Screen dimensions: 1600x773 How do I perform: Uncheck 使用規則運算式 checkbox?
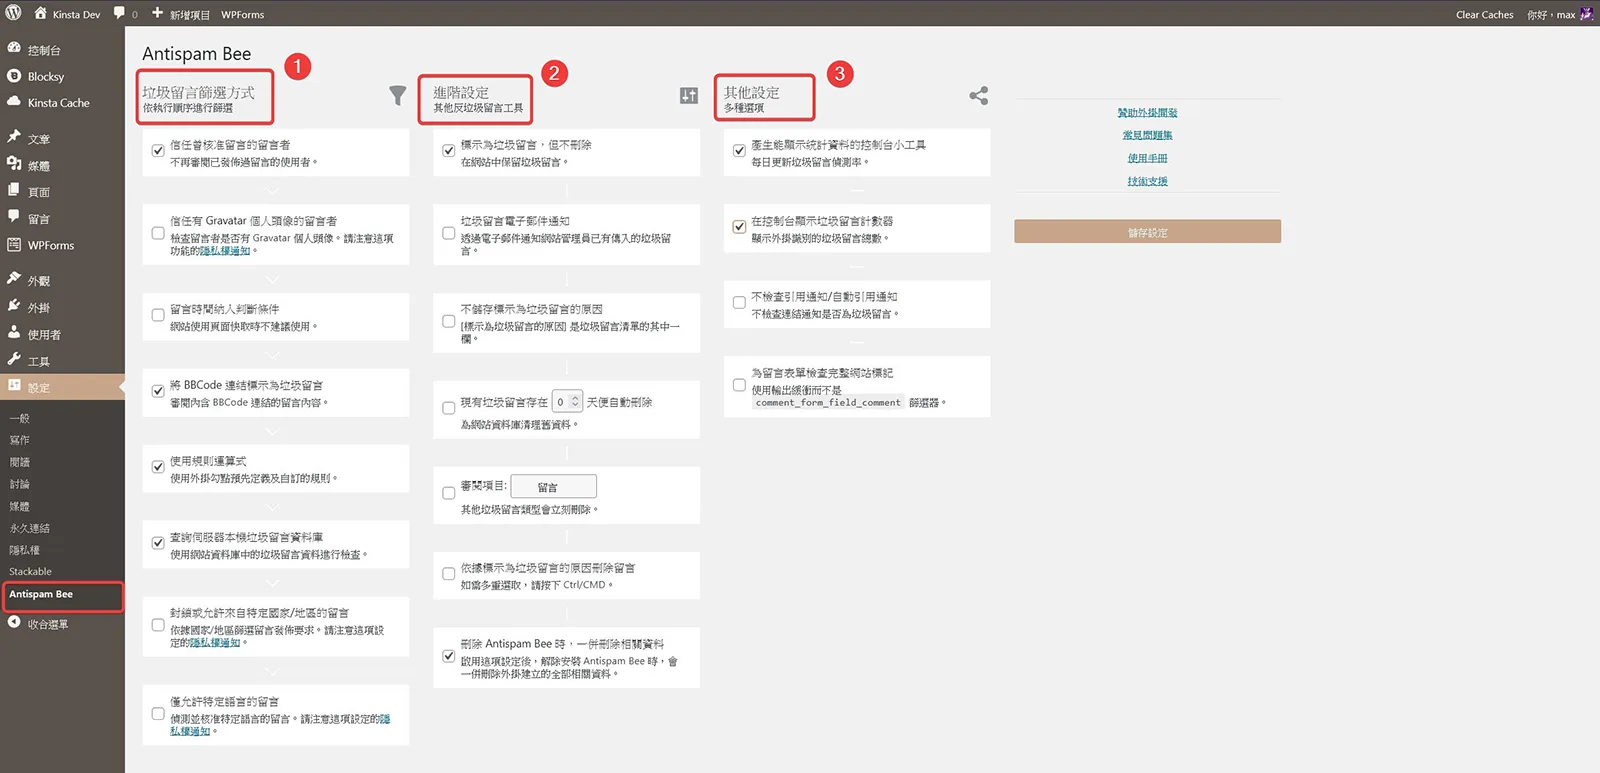(x=158, y=466)
